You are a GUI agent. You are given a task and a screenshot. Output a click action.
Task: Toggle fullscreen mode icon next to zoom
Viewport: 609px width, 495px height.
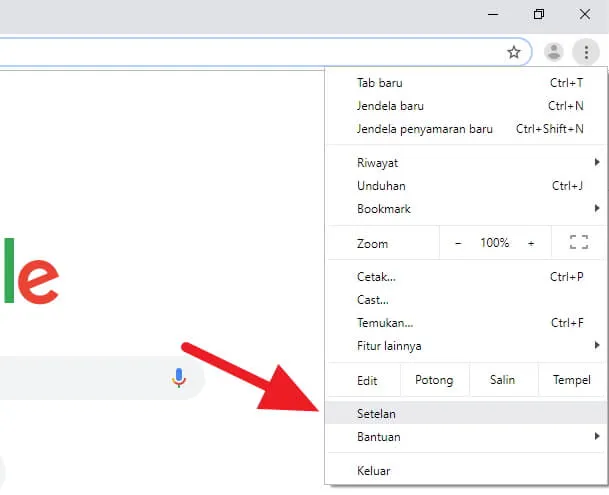pyautogui.click(x=578, y=243)
